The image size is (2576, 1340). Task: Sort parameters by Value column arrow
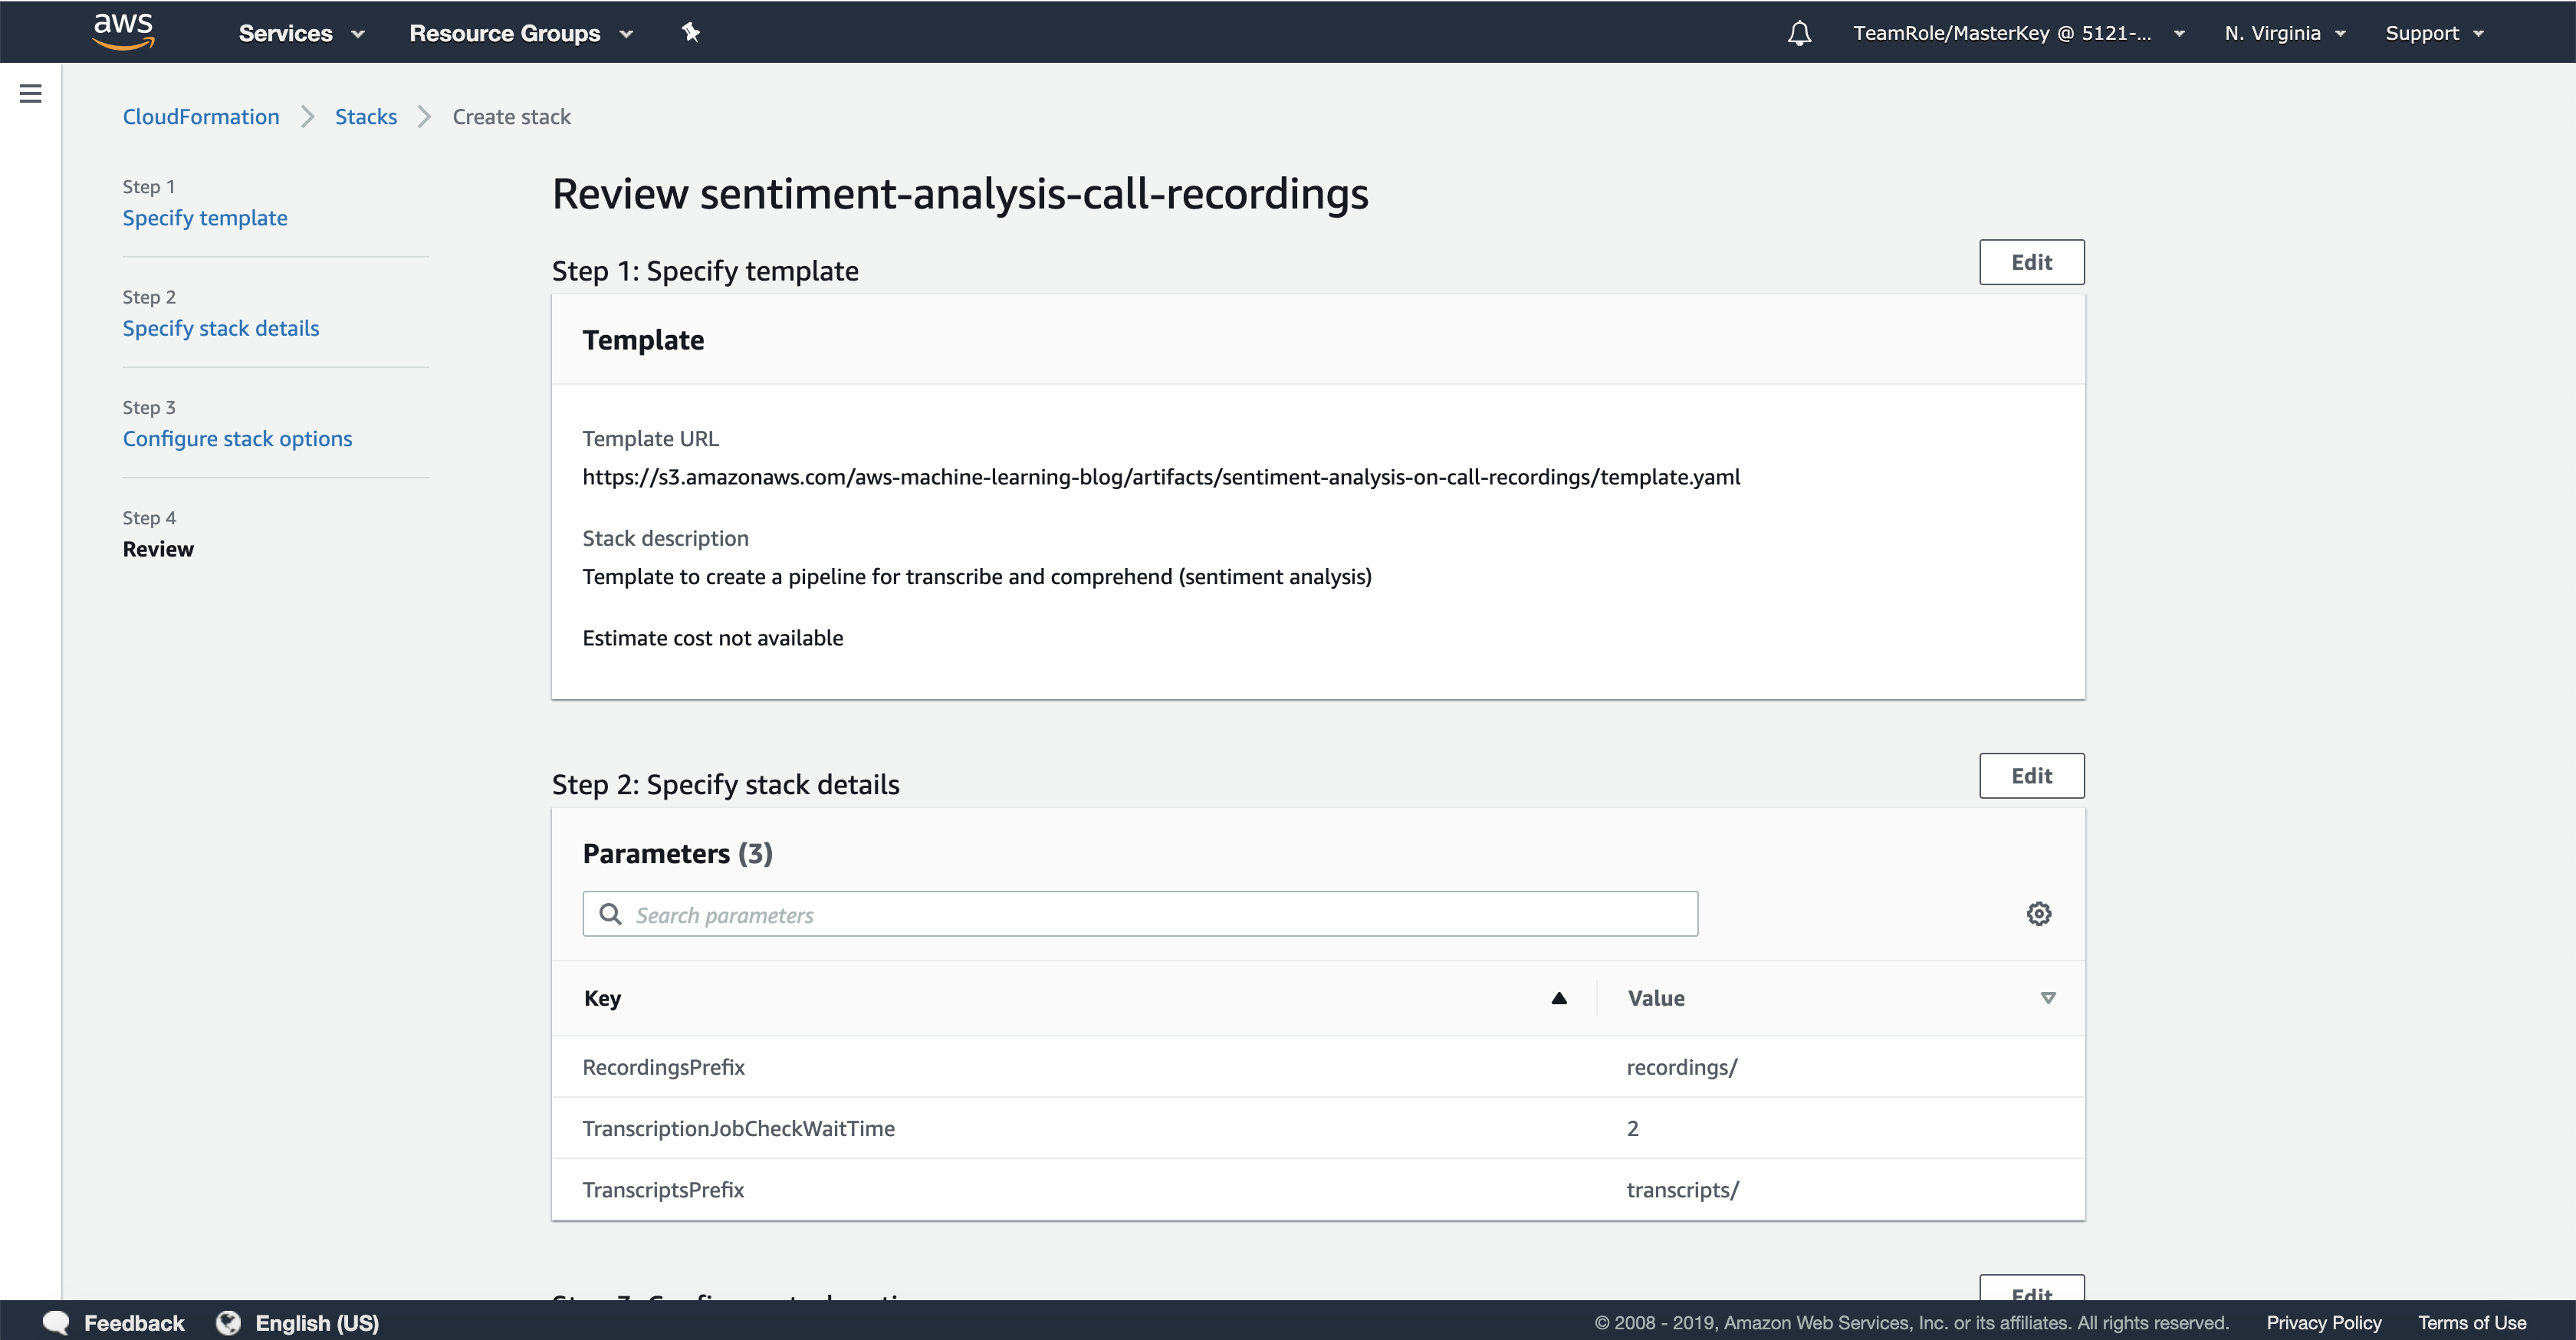point(2047,998)
